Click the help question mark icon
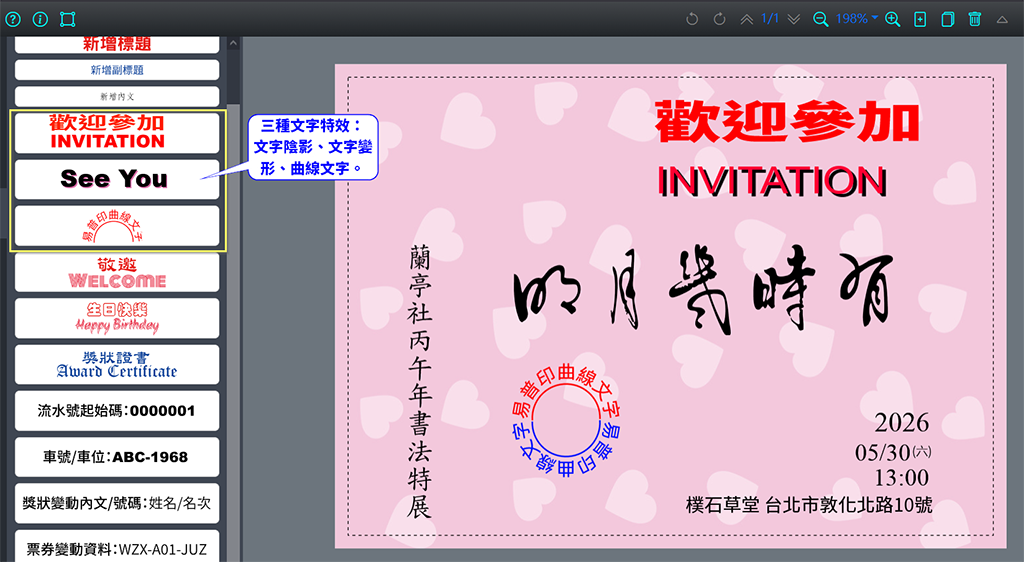Screen dimensions: 1024x562 (13, 19)
